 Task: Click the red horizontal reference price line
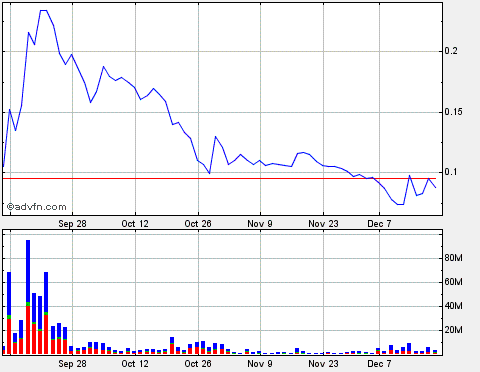point(219,179)
